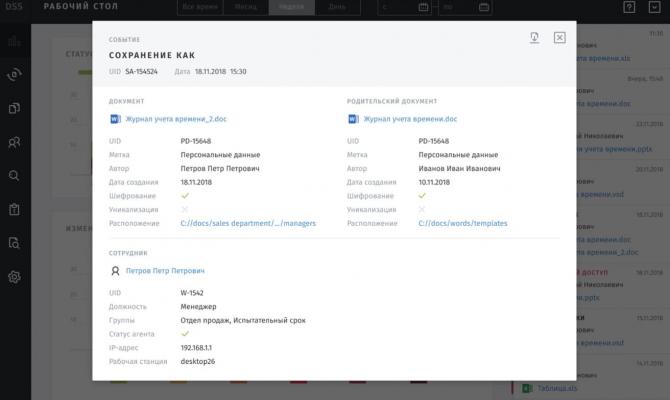Click Excel icon beside Таблица.xls in background
This screenshot has width=670, height=400.
(527, 388)
